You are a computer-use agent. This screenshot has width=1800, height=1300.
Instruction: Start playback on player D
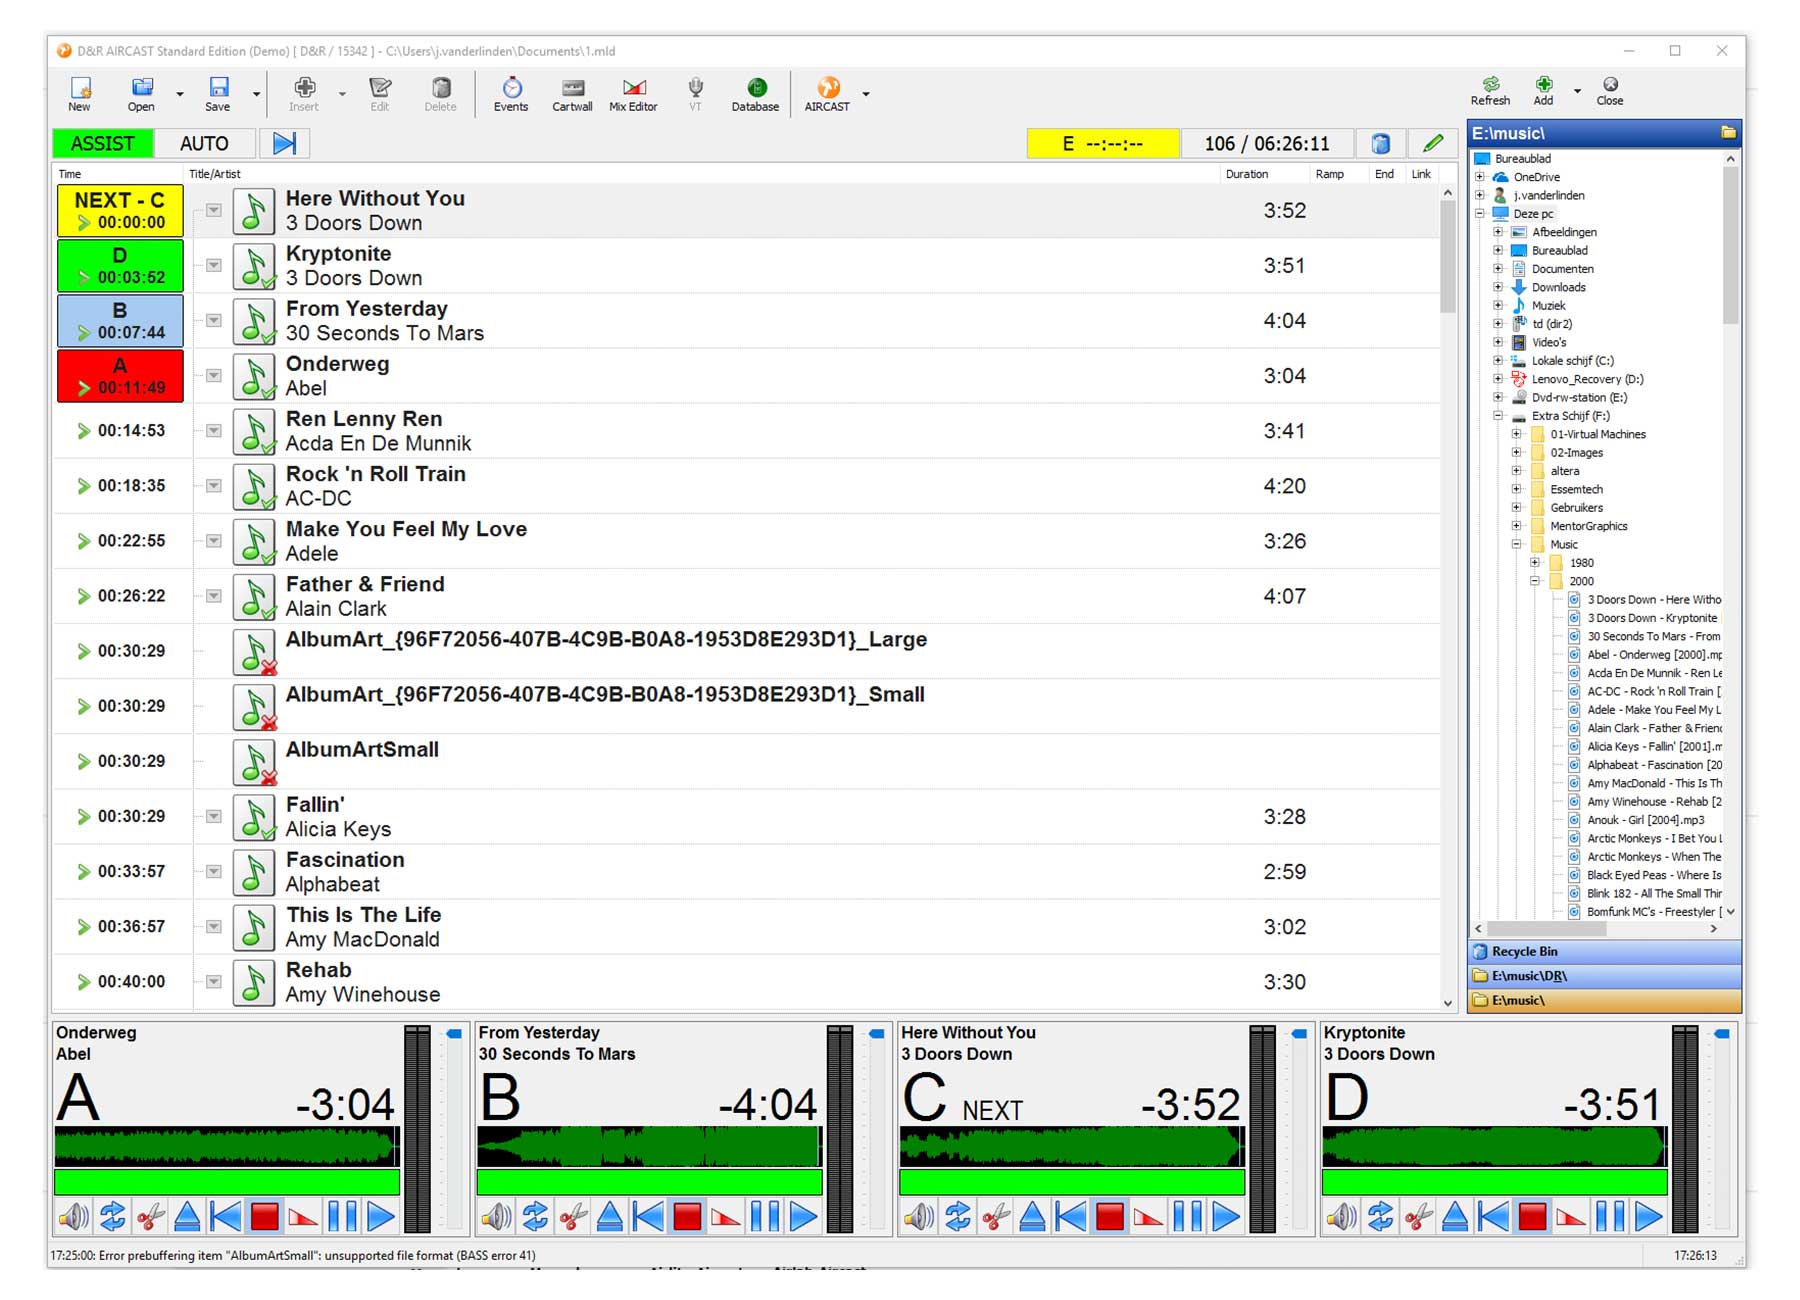tap(1648, 1217)
